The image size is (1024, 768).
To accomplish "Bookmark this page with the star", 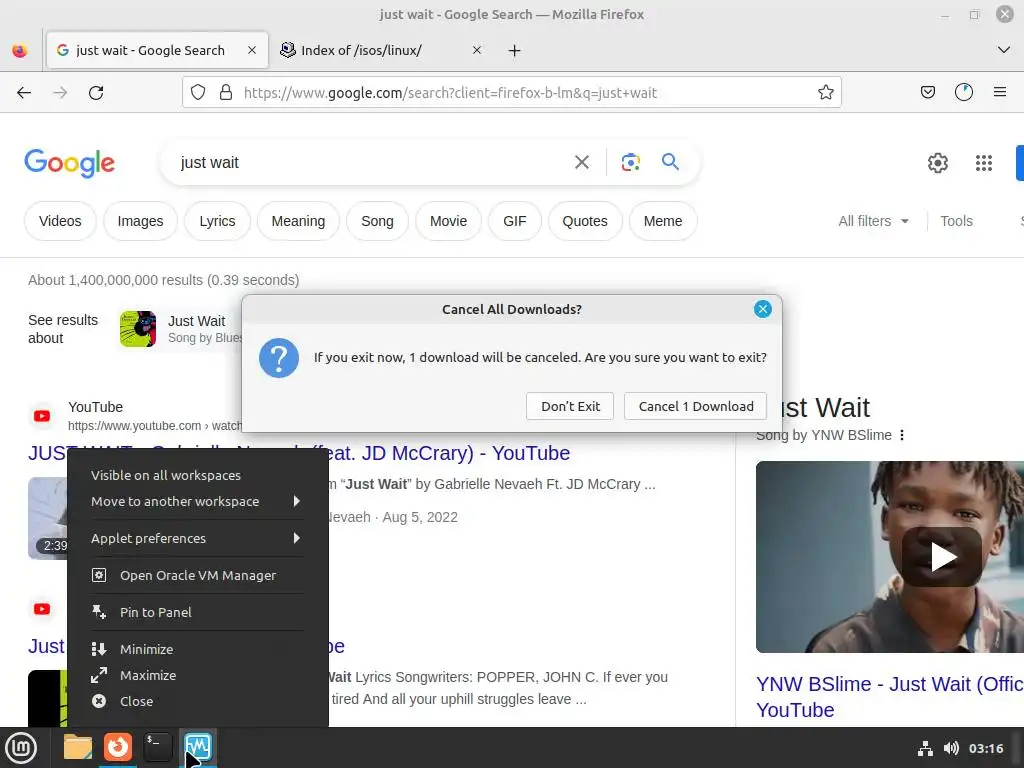I will (825, 93).
